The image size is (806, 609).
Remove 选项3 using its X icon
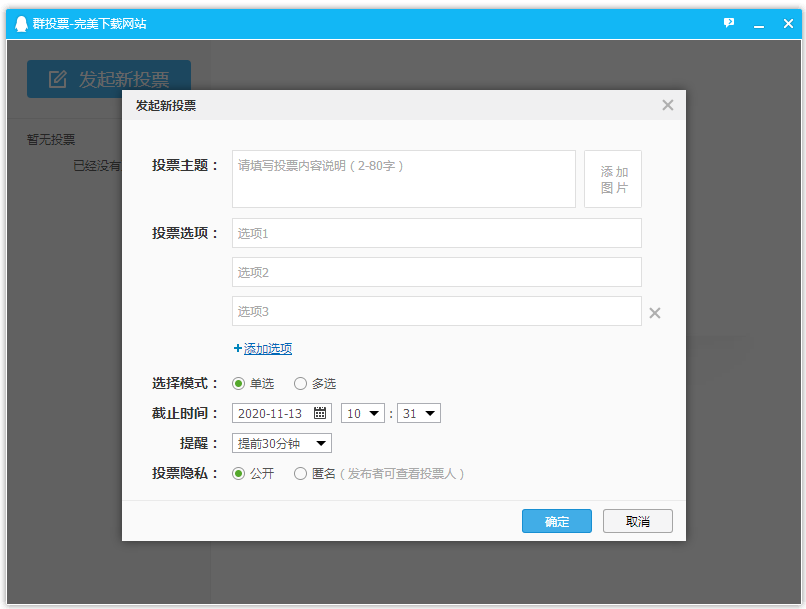(x=655, y=312)
